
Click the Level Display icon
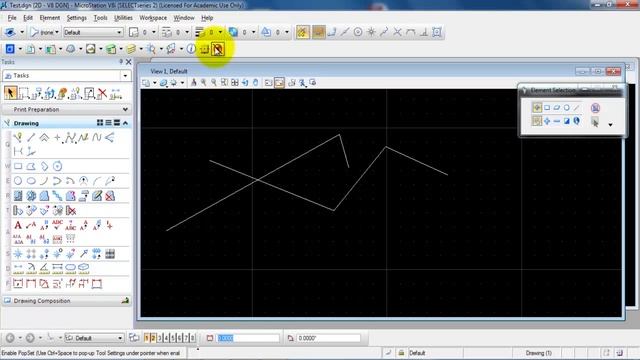click(131, 49)
